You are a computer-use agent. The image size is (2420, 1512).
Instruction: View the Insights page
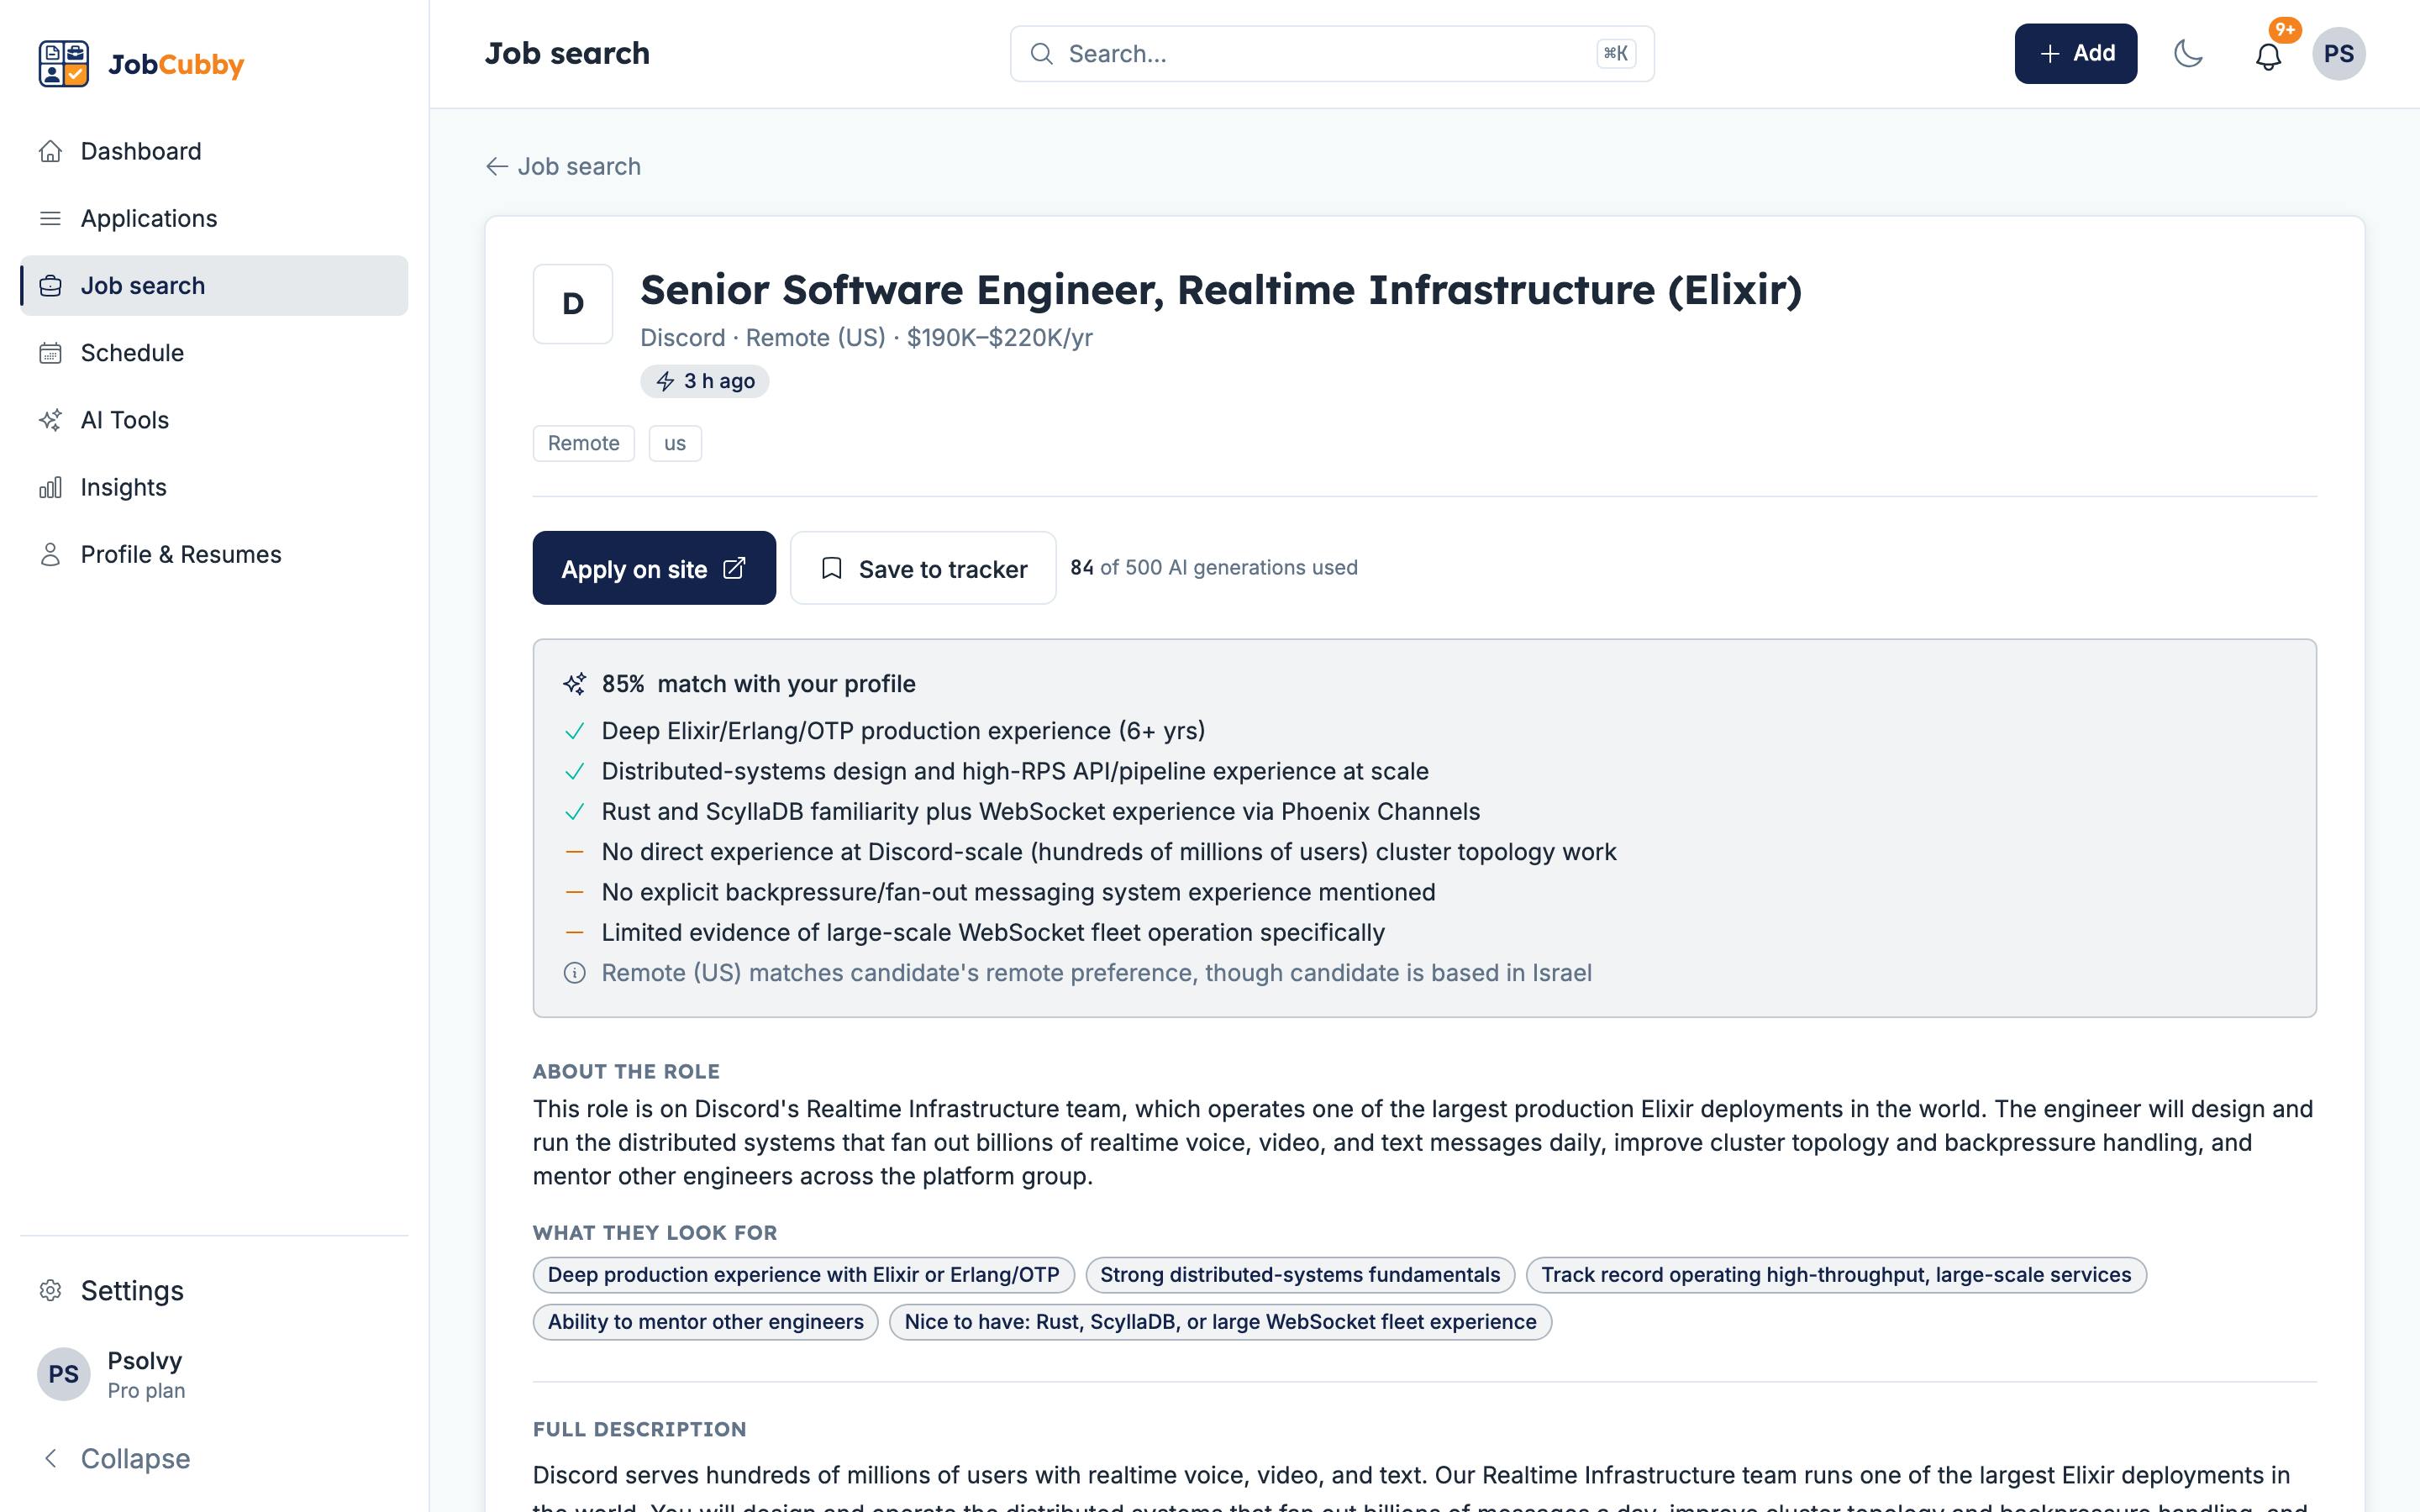coord(214,487)
